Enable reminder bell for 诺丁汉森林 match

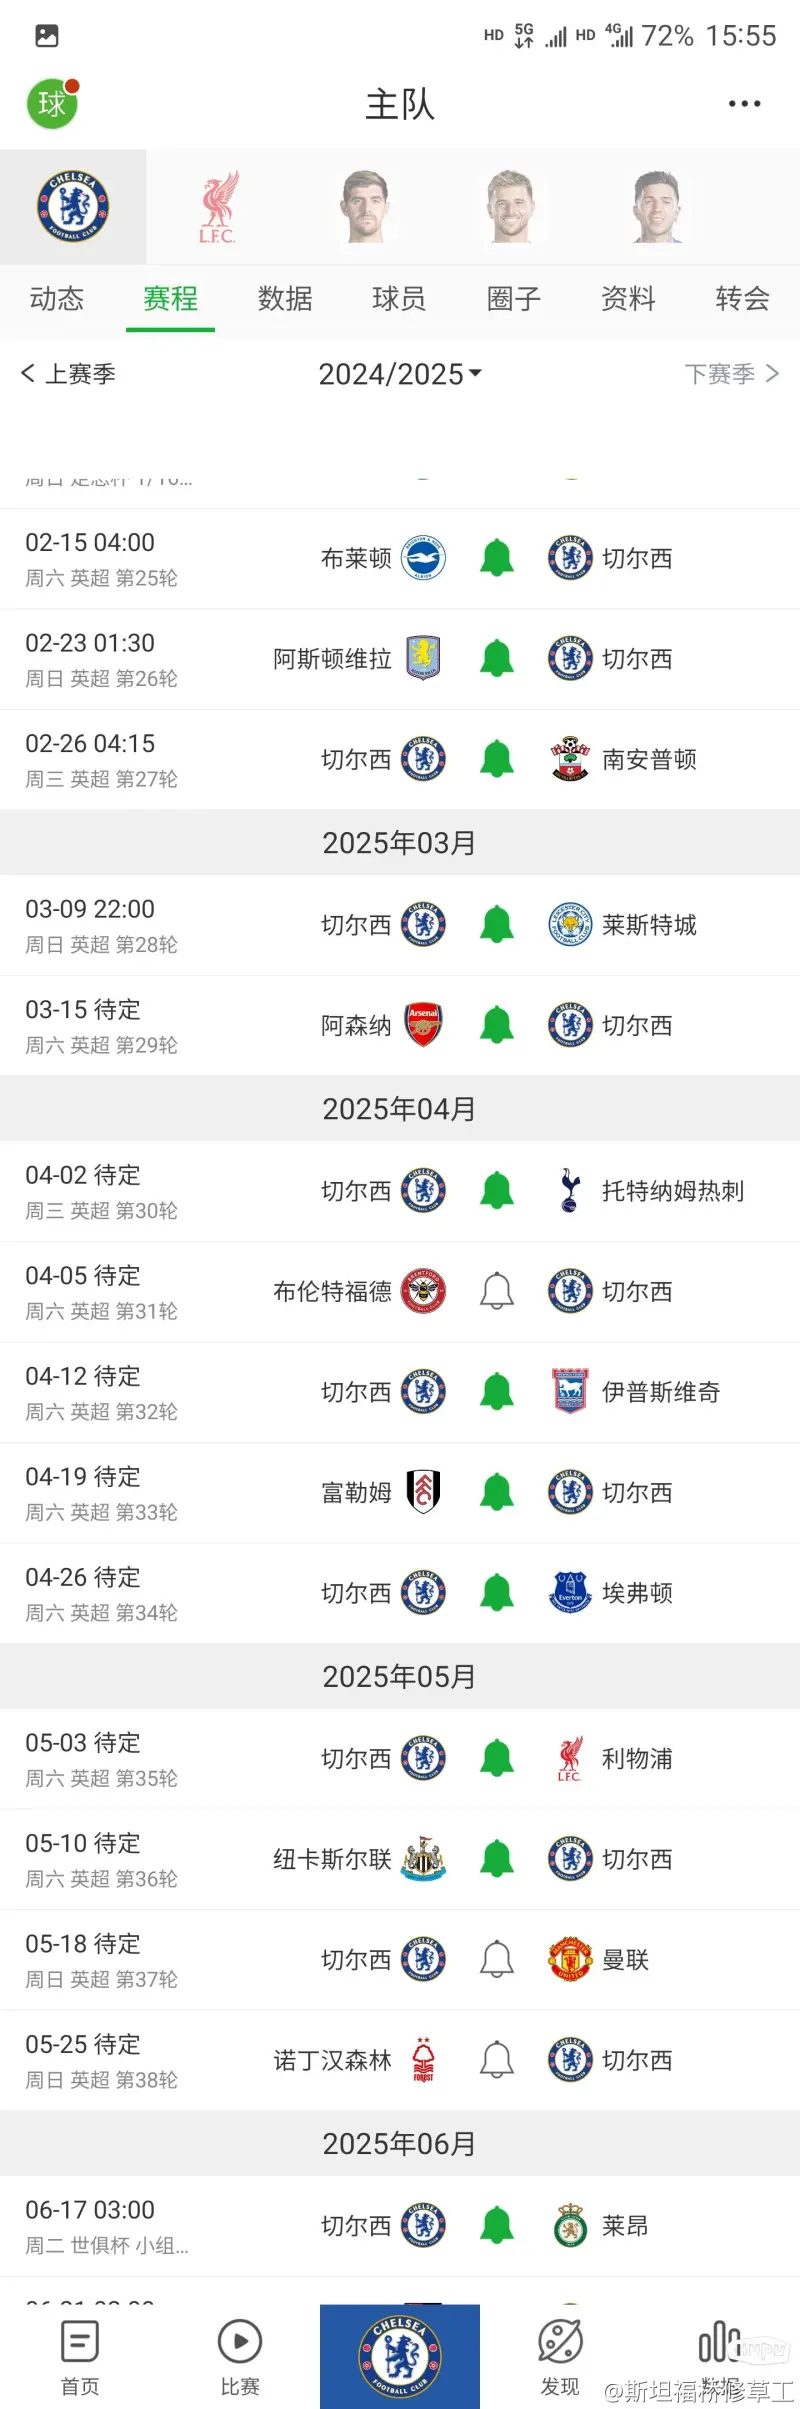pyautogui.click(x=497, y=2060)
